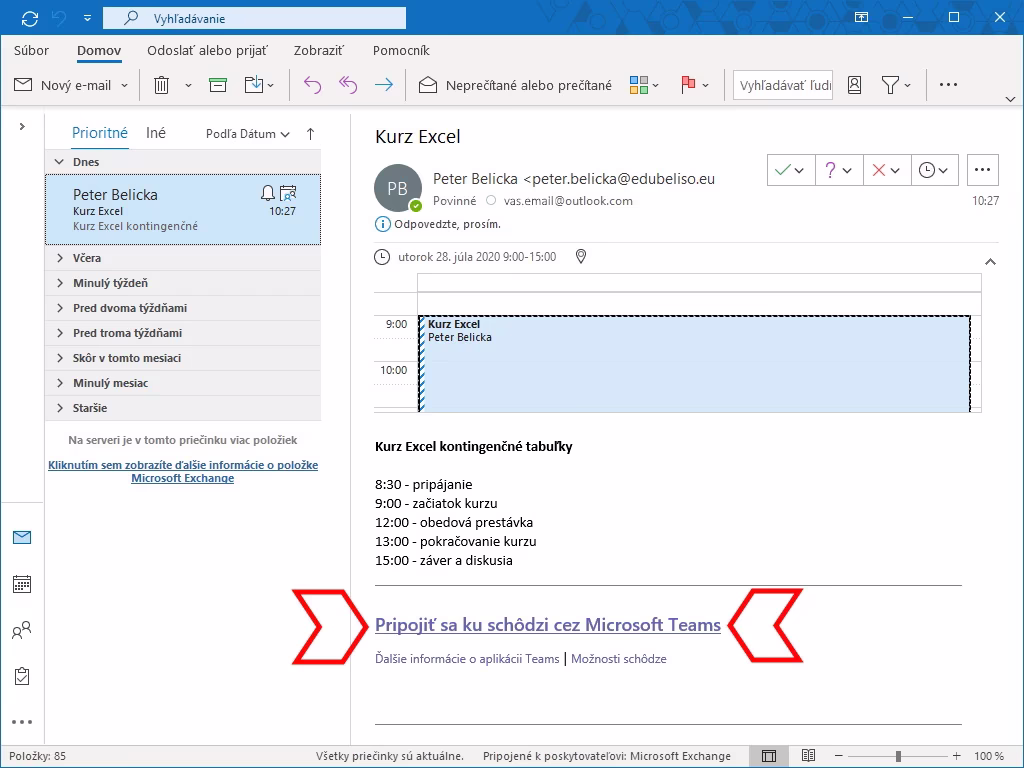
Task: Propose new time with clock button
Action: [934, 170]
